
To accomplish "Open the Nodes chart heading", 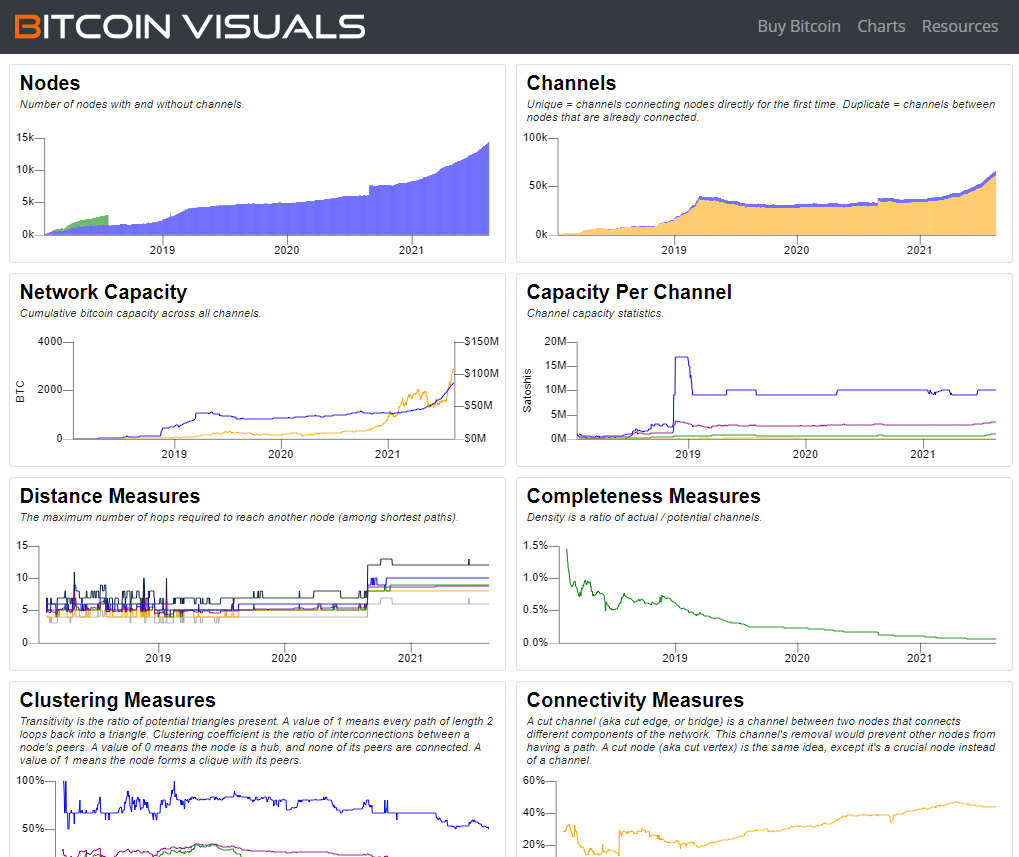I will coord(50,83).
